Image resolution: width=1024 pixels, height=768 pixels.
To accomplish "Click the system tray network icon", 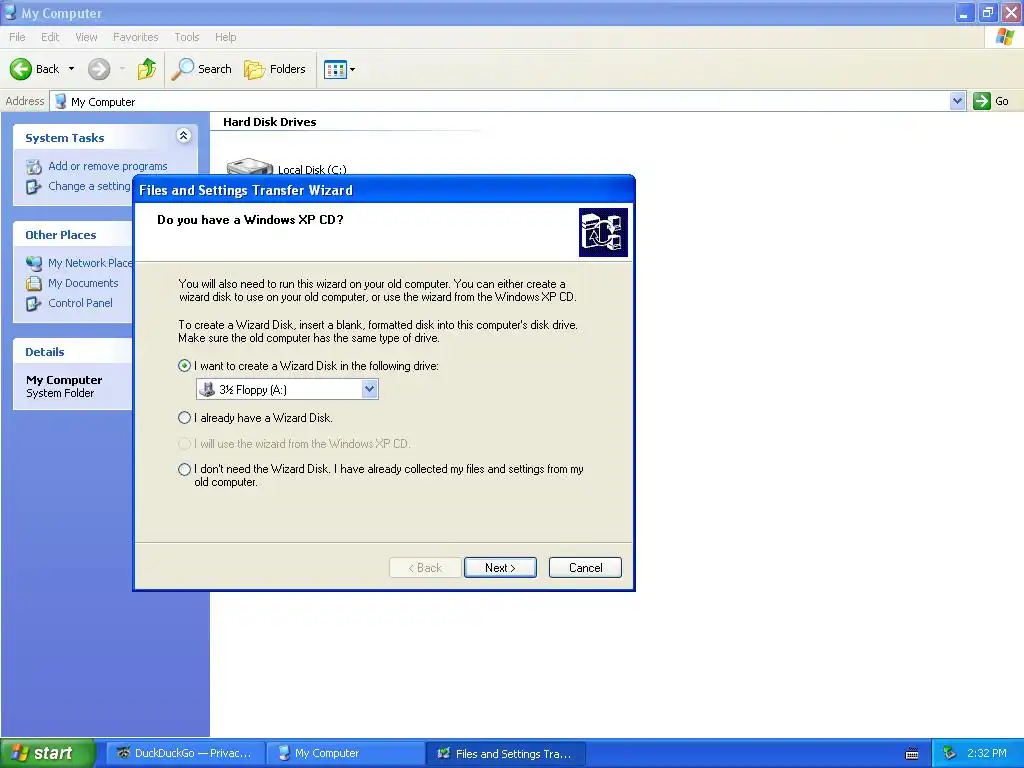I will click(950, 754).
